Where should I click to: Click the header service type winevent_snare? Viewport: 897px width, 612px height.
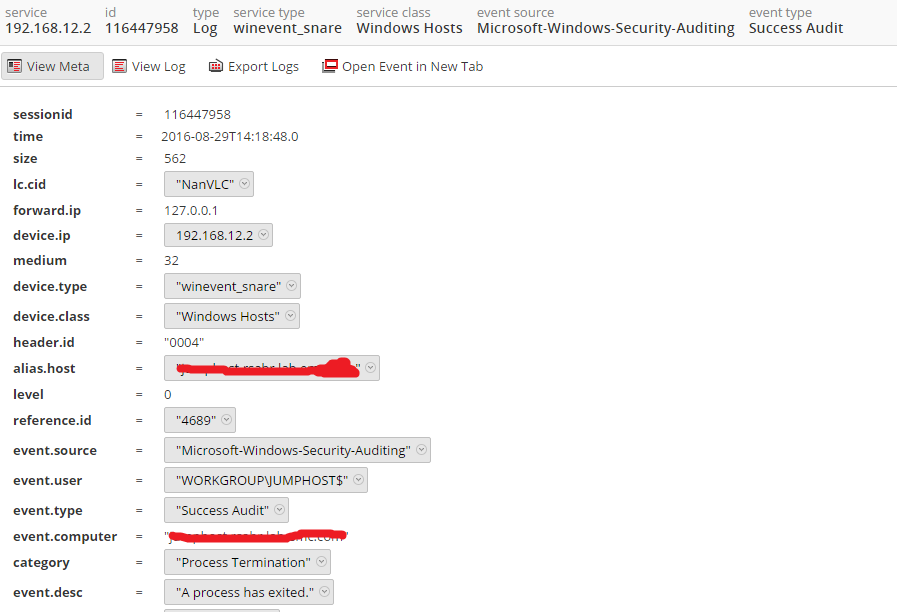(288, 28)
